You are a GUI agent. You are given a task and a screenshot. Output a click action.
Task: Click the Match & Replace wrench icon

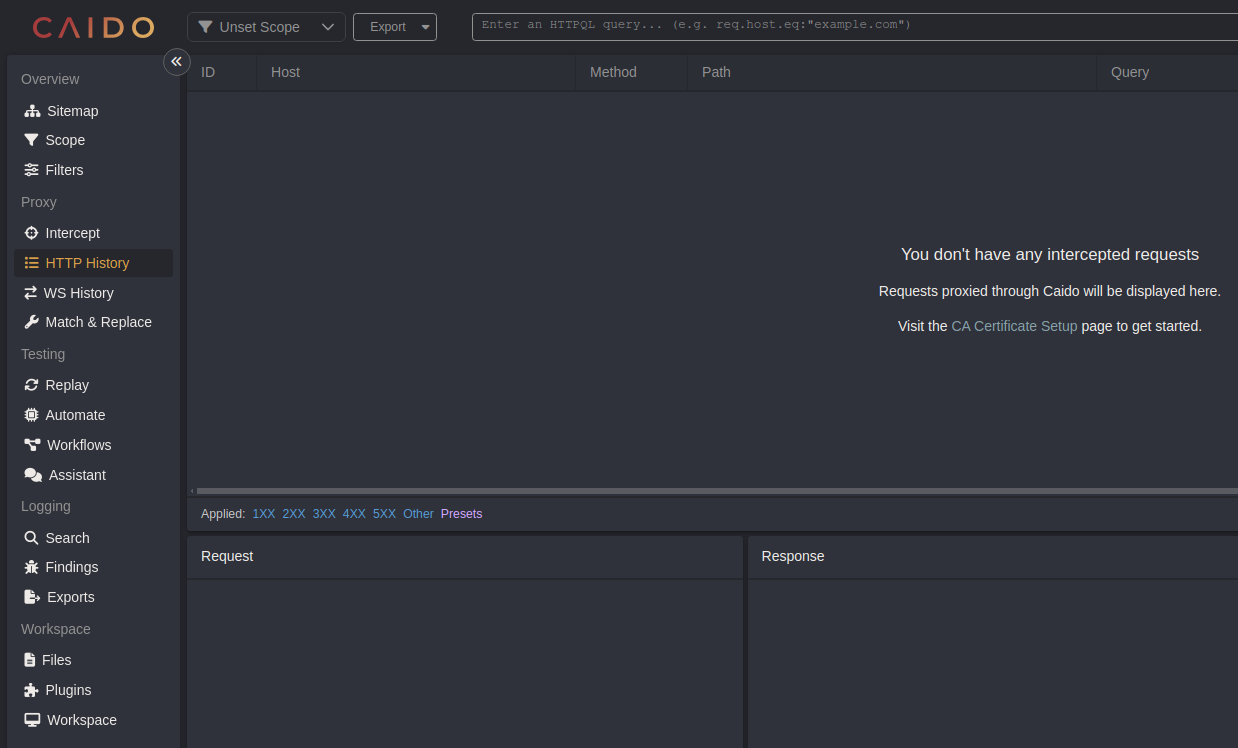tap(31, 322)
